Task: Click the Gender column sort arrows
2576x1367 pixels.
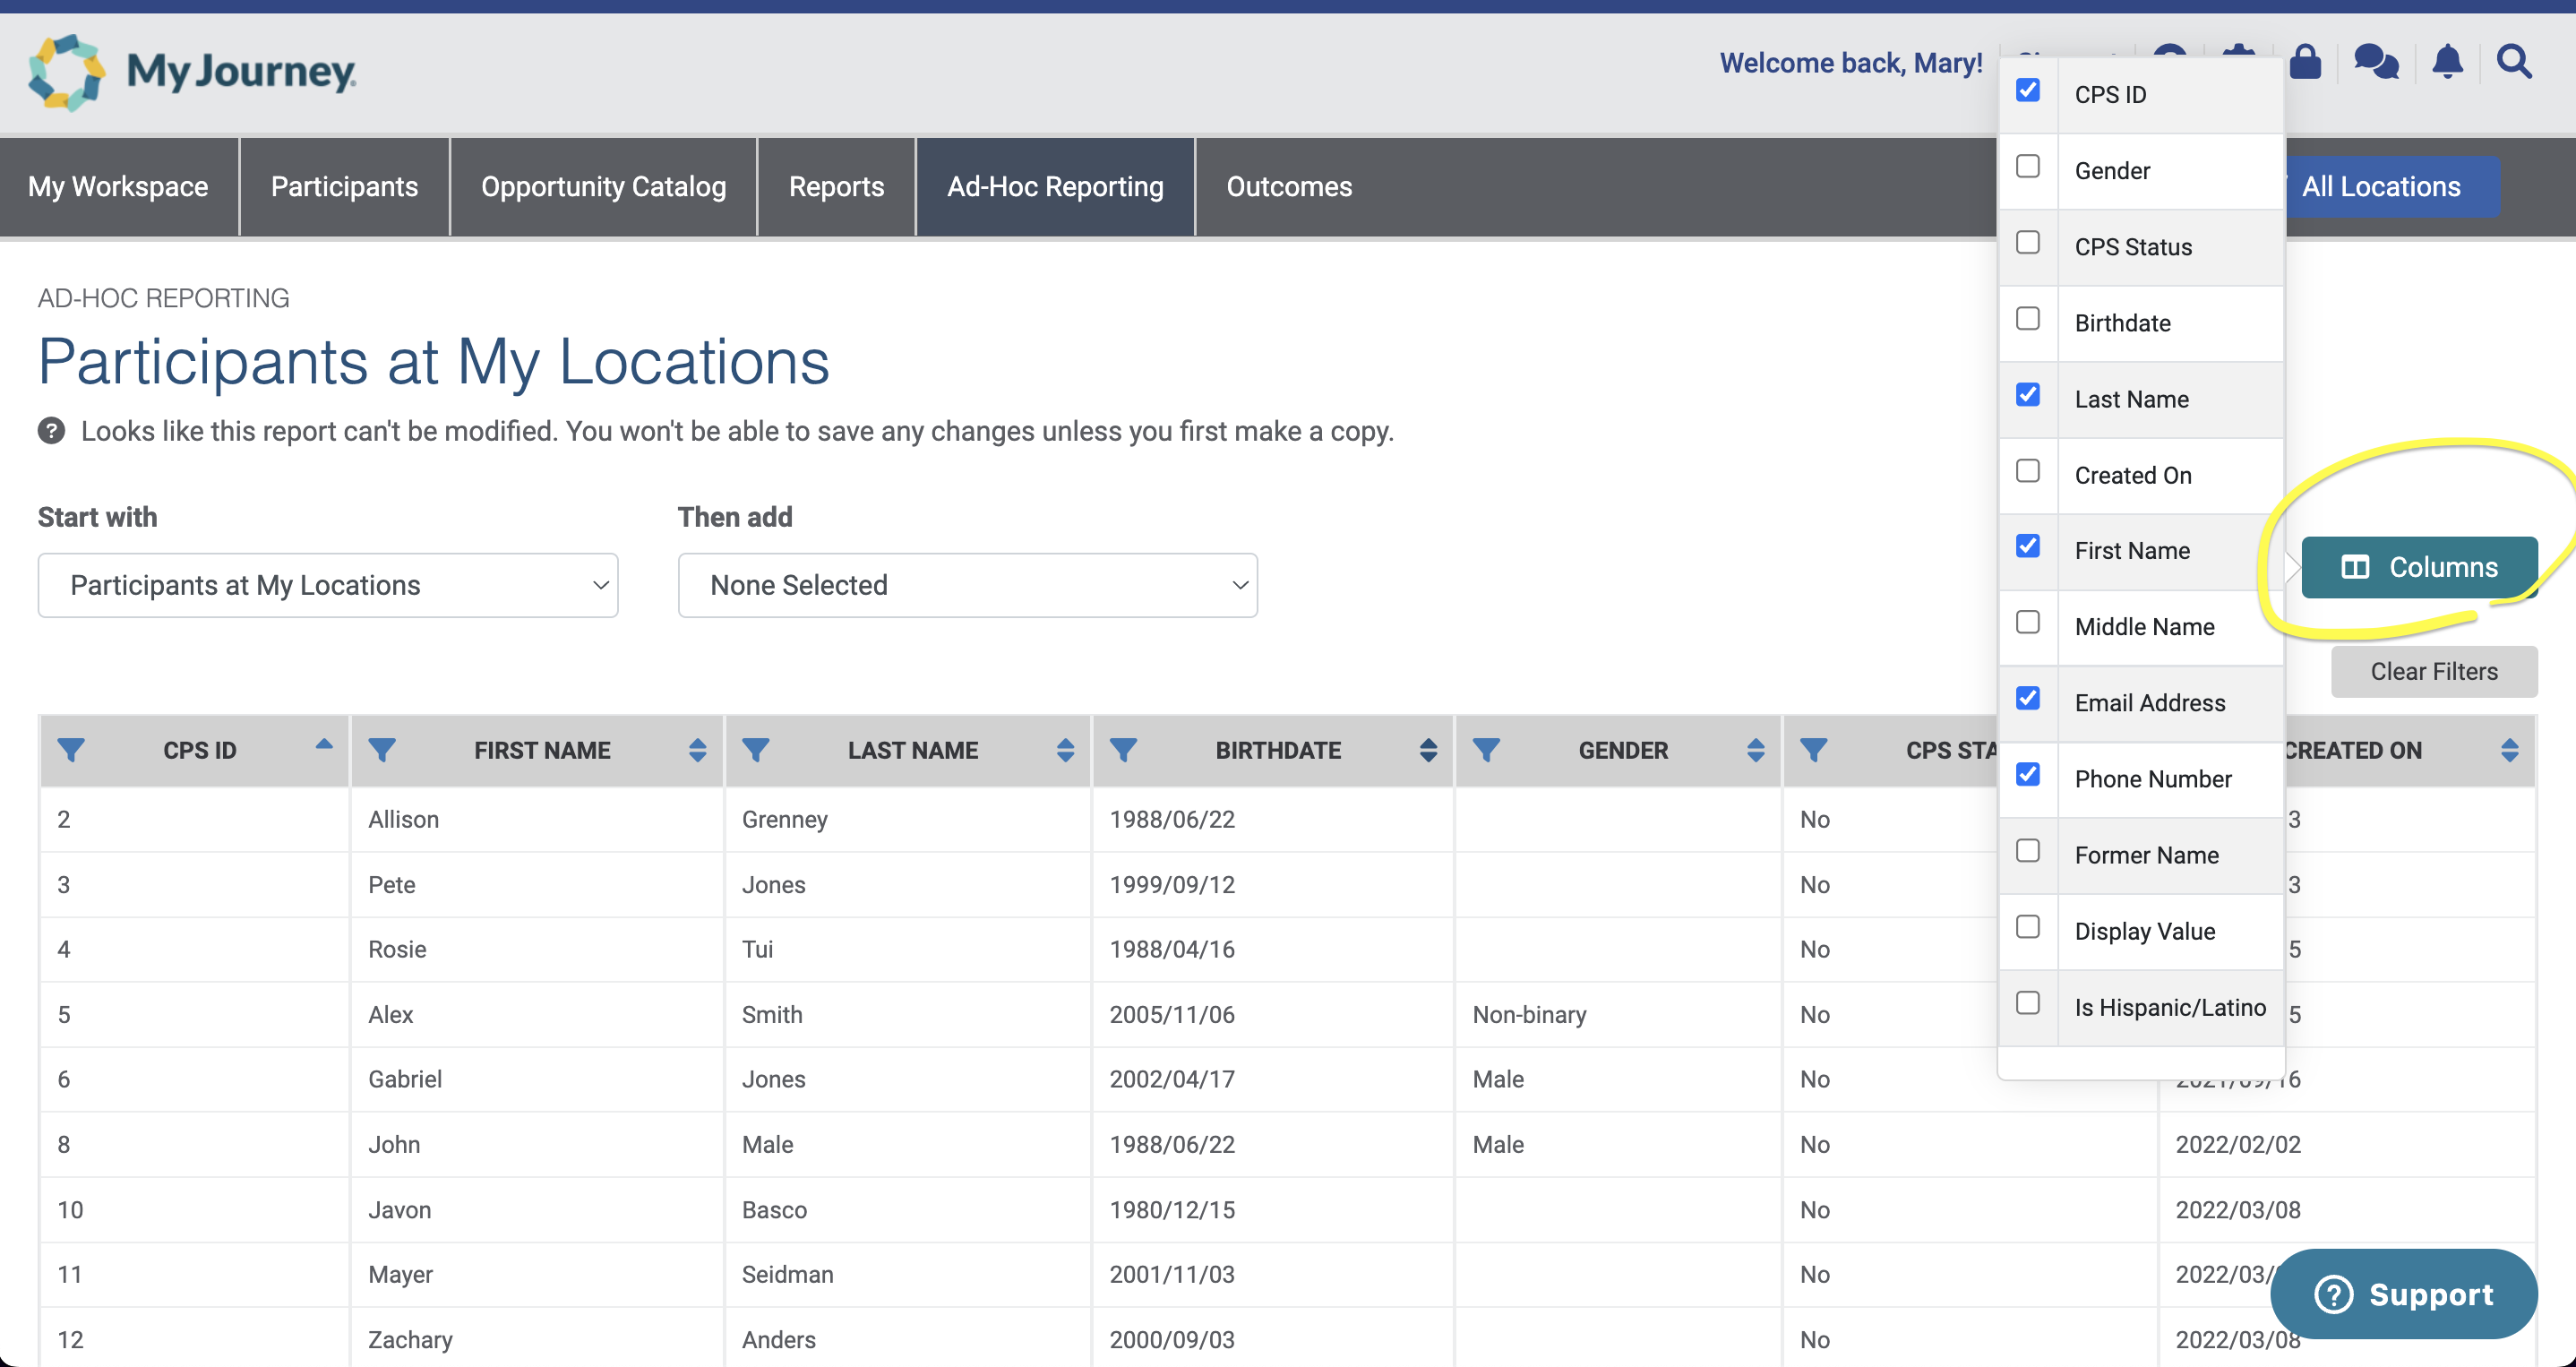Action: [1755, 750]
